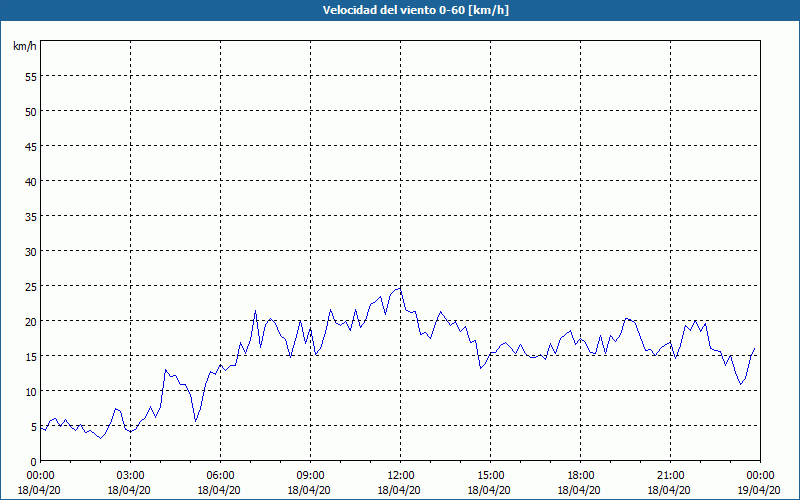
Task: Click the 03:00 time label
Action: [x=130, y=476]
